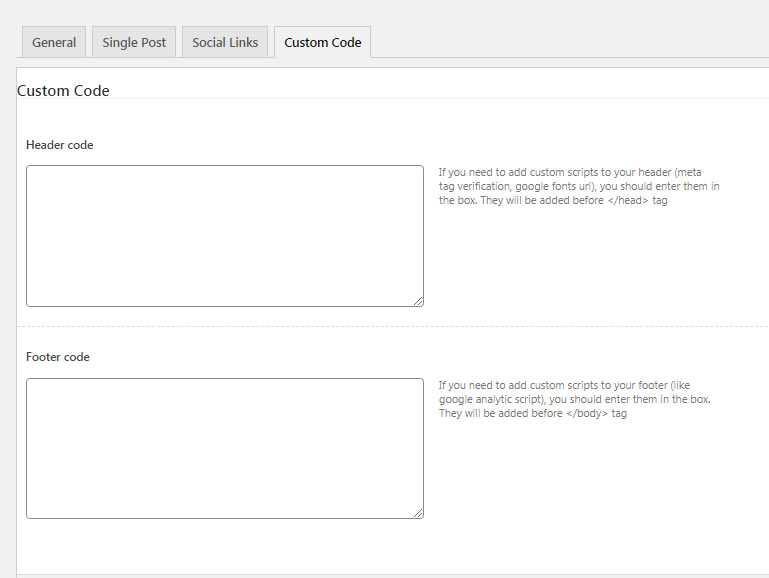
Task: Click the word "header" in the header description
Action: point(655,173)
